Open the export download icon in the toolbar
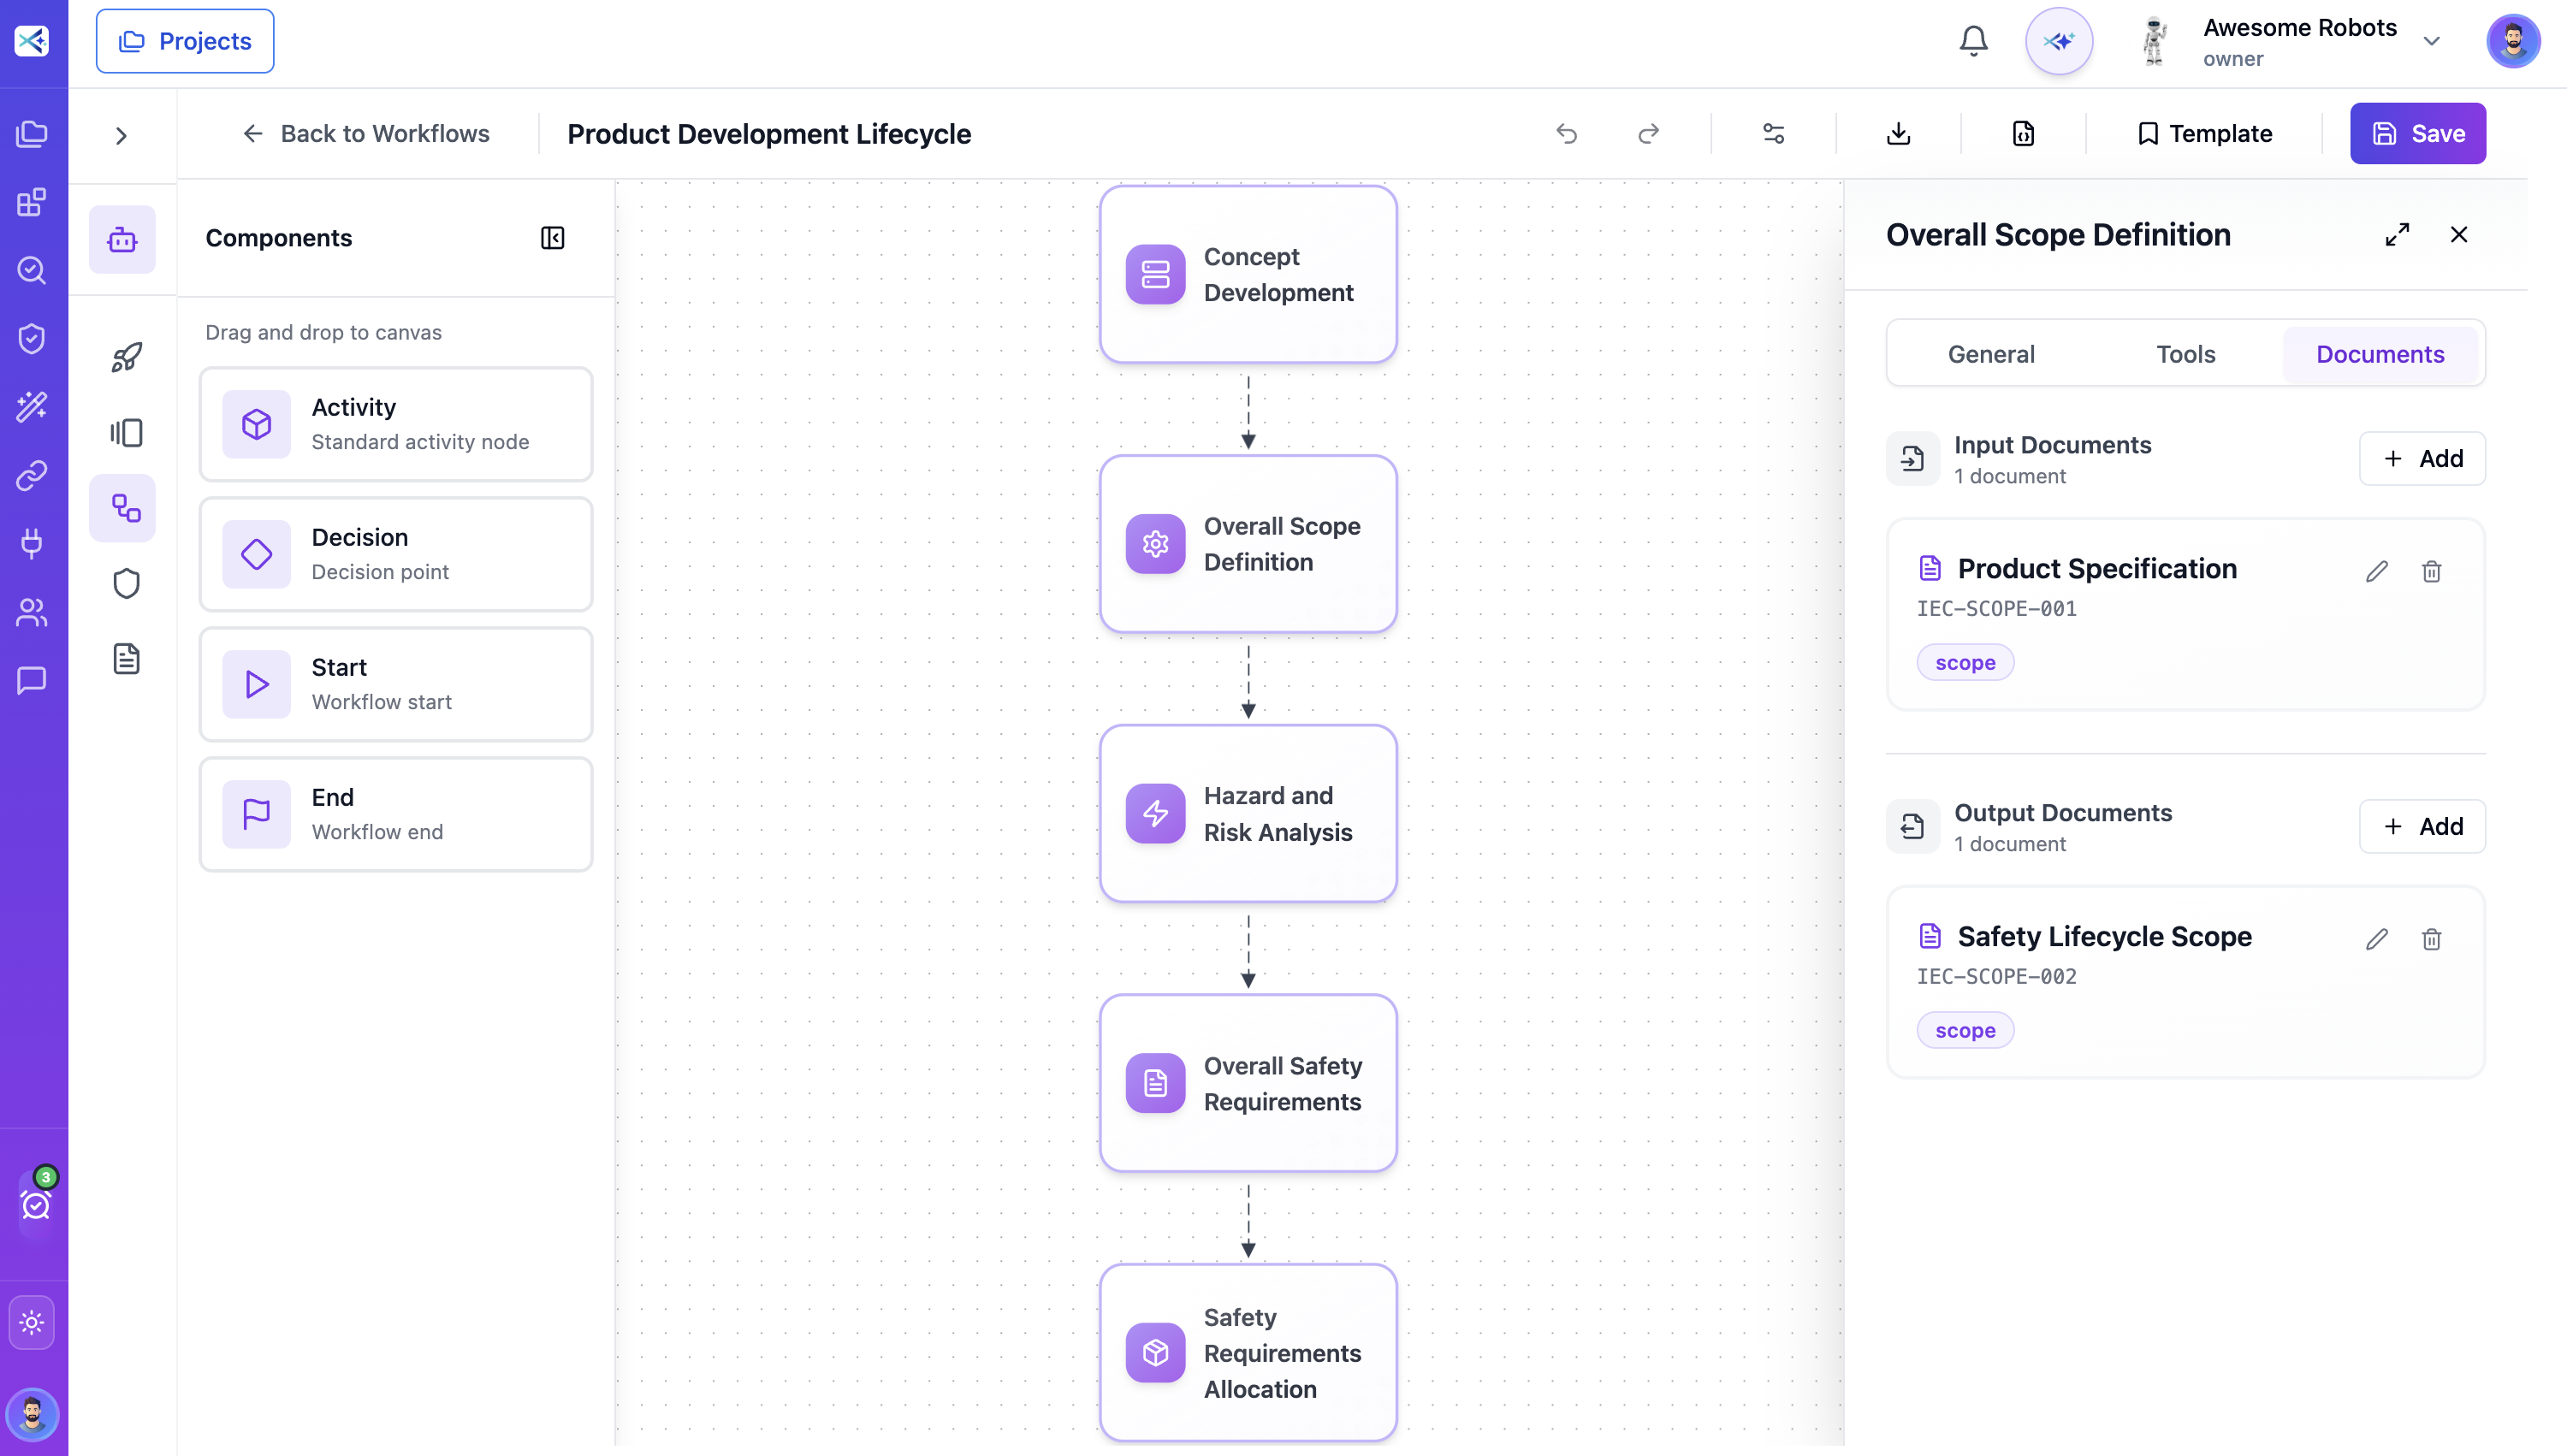 coord(1896,133)
